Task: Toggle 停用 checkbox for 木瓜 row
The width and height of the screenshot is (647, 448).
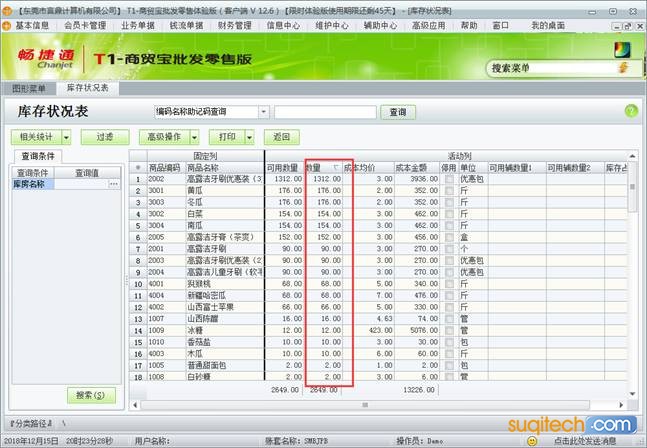Action: (449, 354)
